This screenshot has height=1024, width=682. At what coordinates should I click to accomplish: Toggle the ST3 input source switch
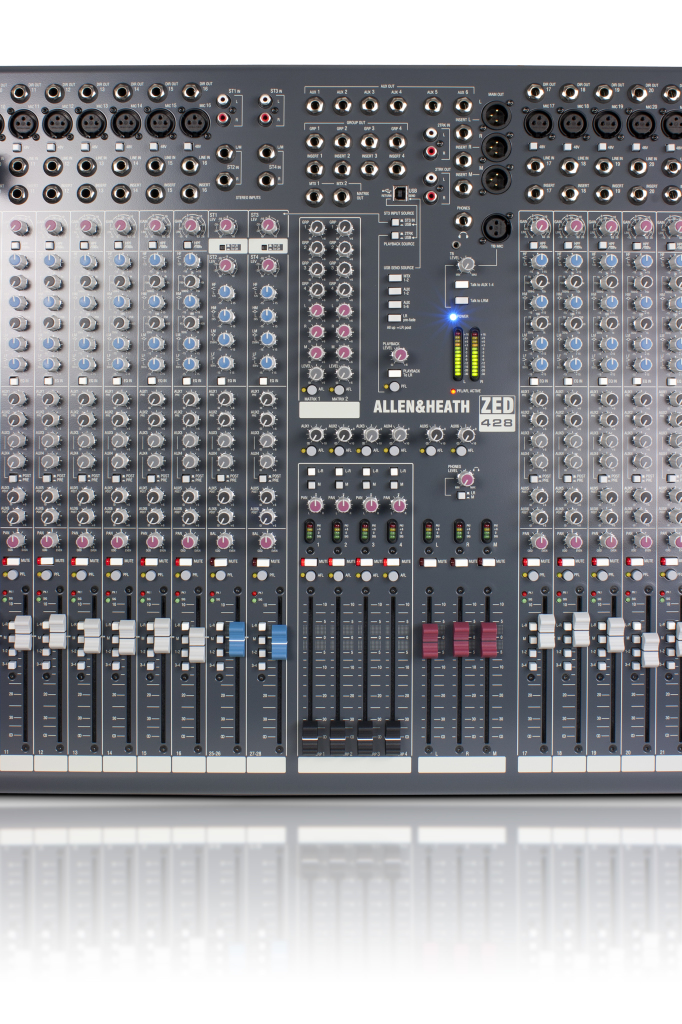point(395,221)
